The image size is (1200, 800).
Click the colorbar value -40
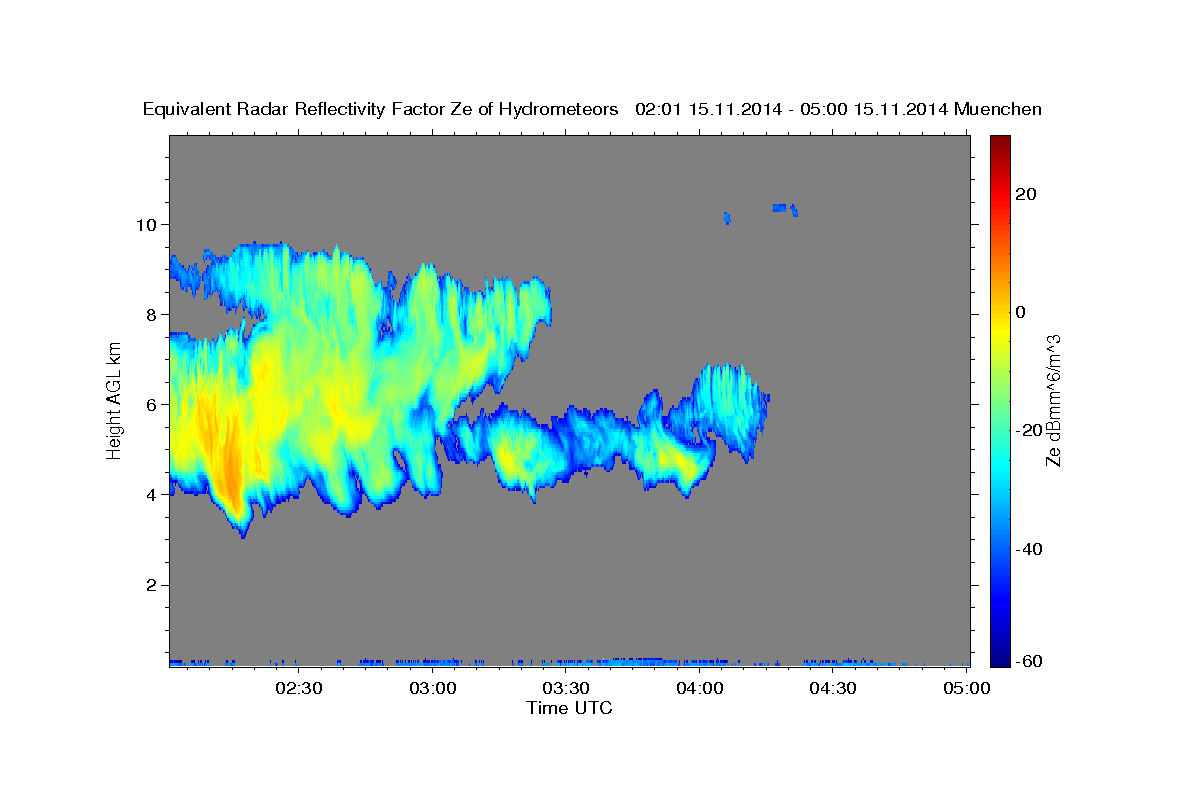1027,549
